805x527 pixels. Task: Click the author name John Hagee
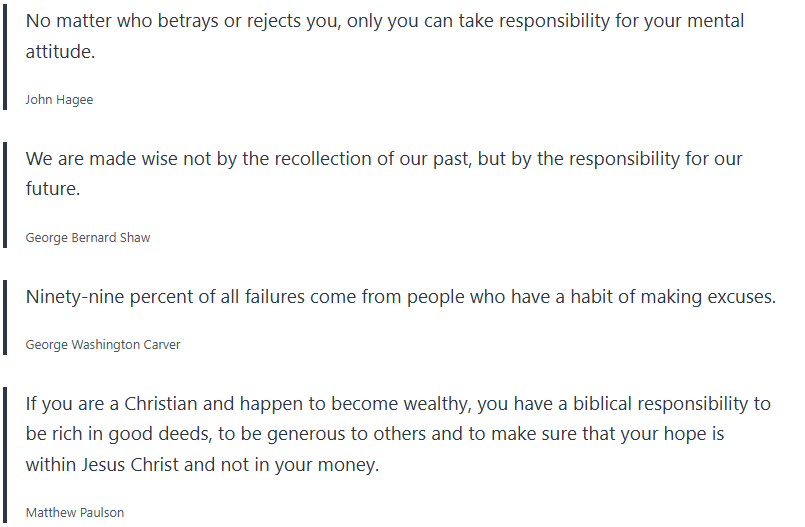[x=59, y=100]
